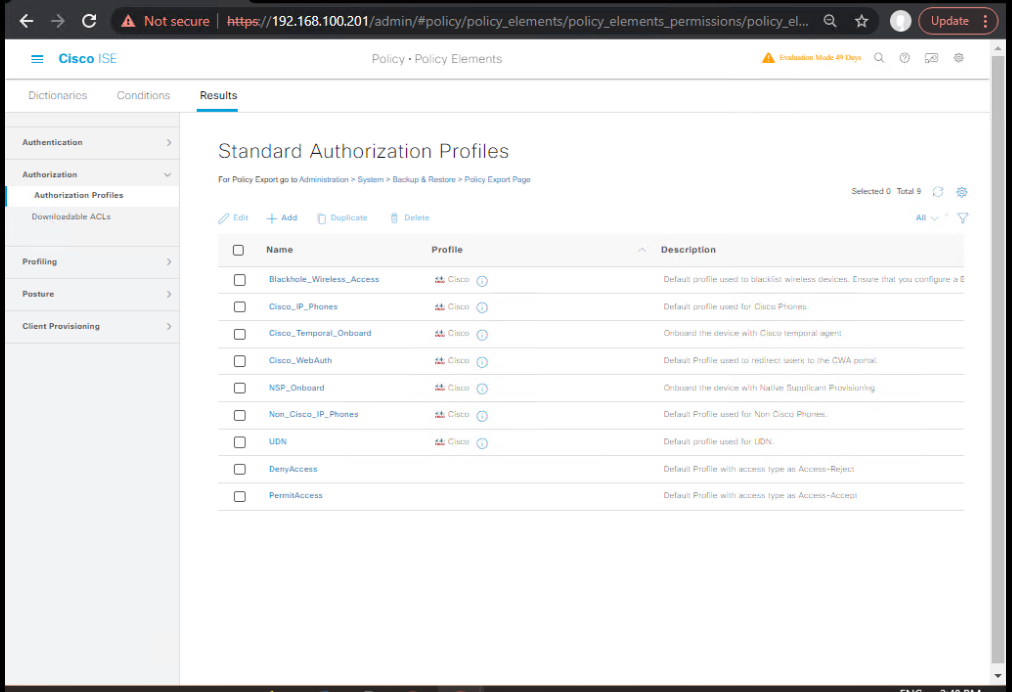
Task: Show info for UDN profile
Action: coord(482,443)
